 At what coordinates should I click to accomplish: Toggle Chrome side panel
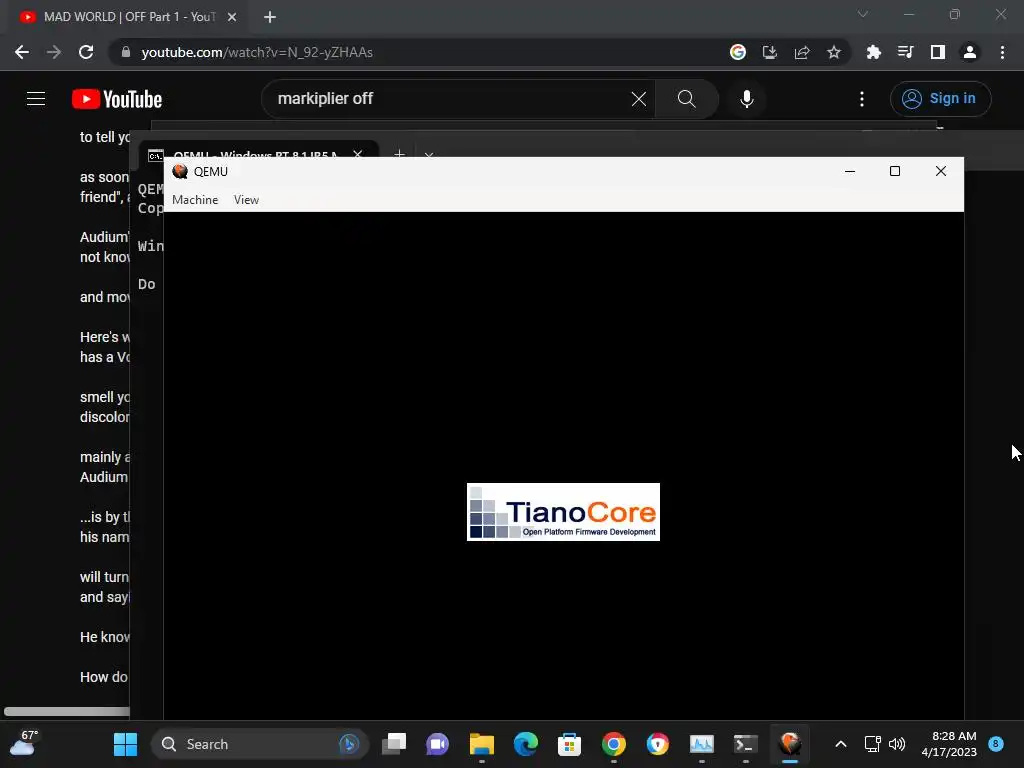[x=938, y=52]
